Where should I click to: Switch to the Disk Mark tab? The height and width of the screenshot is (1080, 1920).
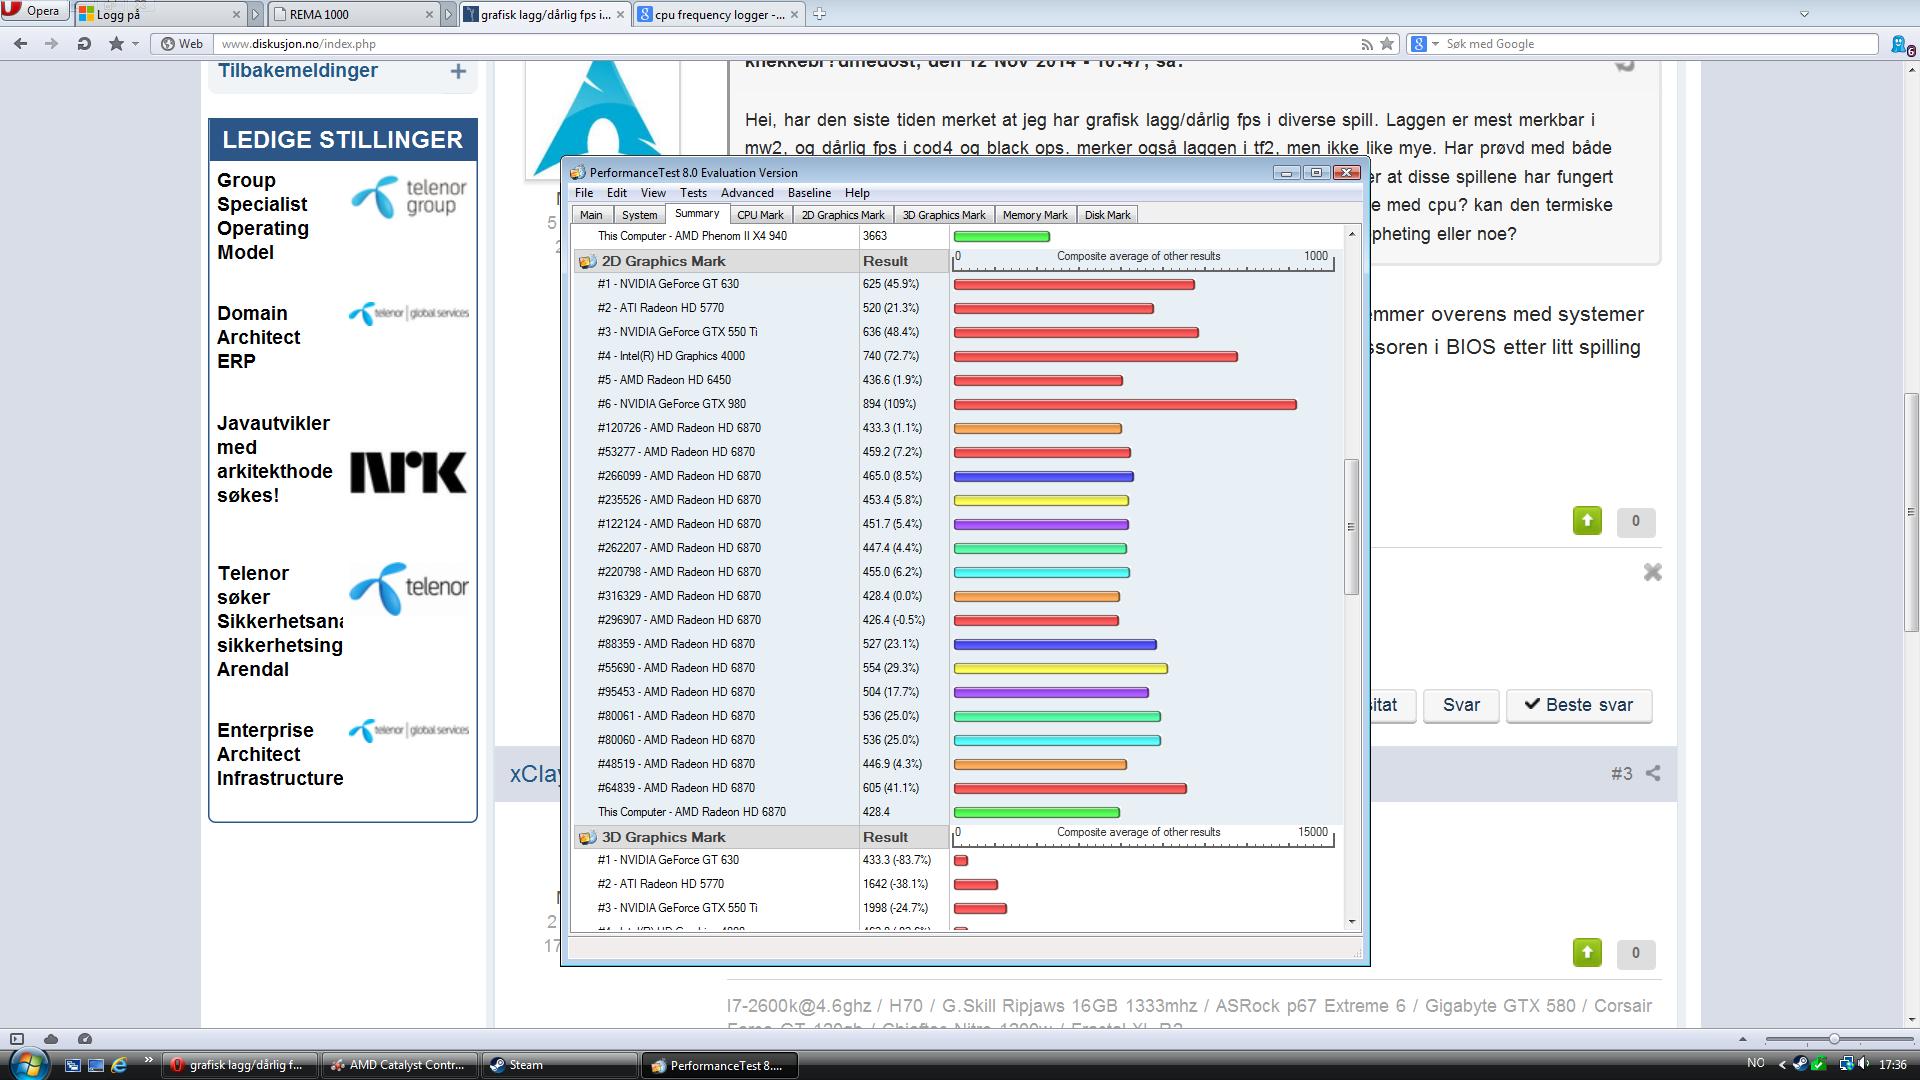(1107, 215)
